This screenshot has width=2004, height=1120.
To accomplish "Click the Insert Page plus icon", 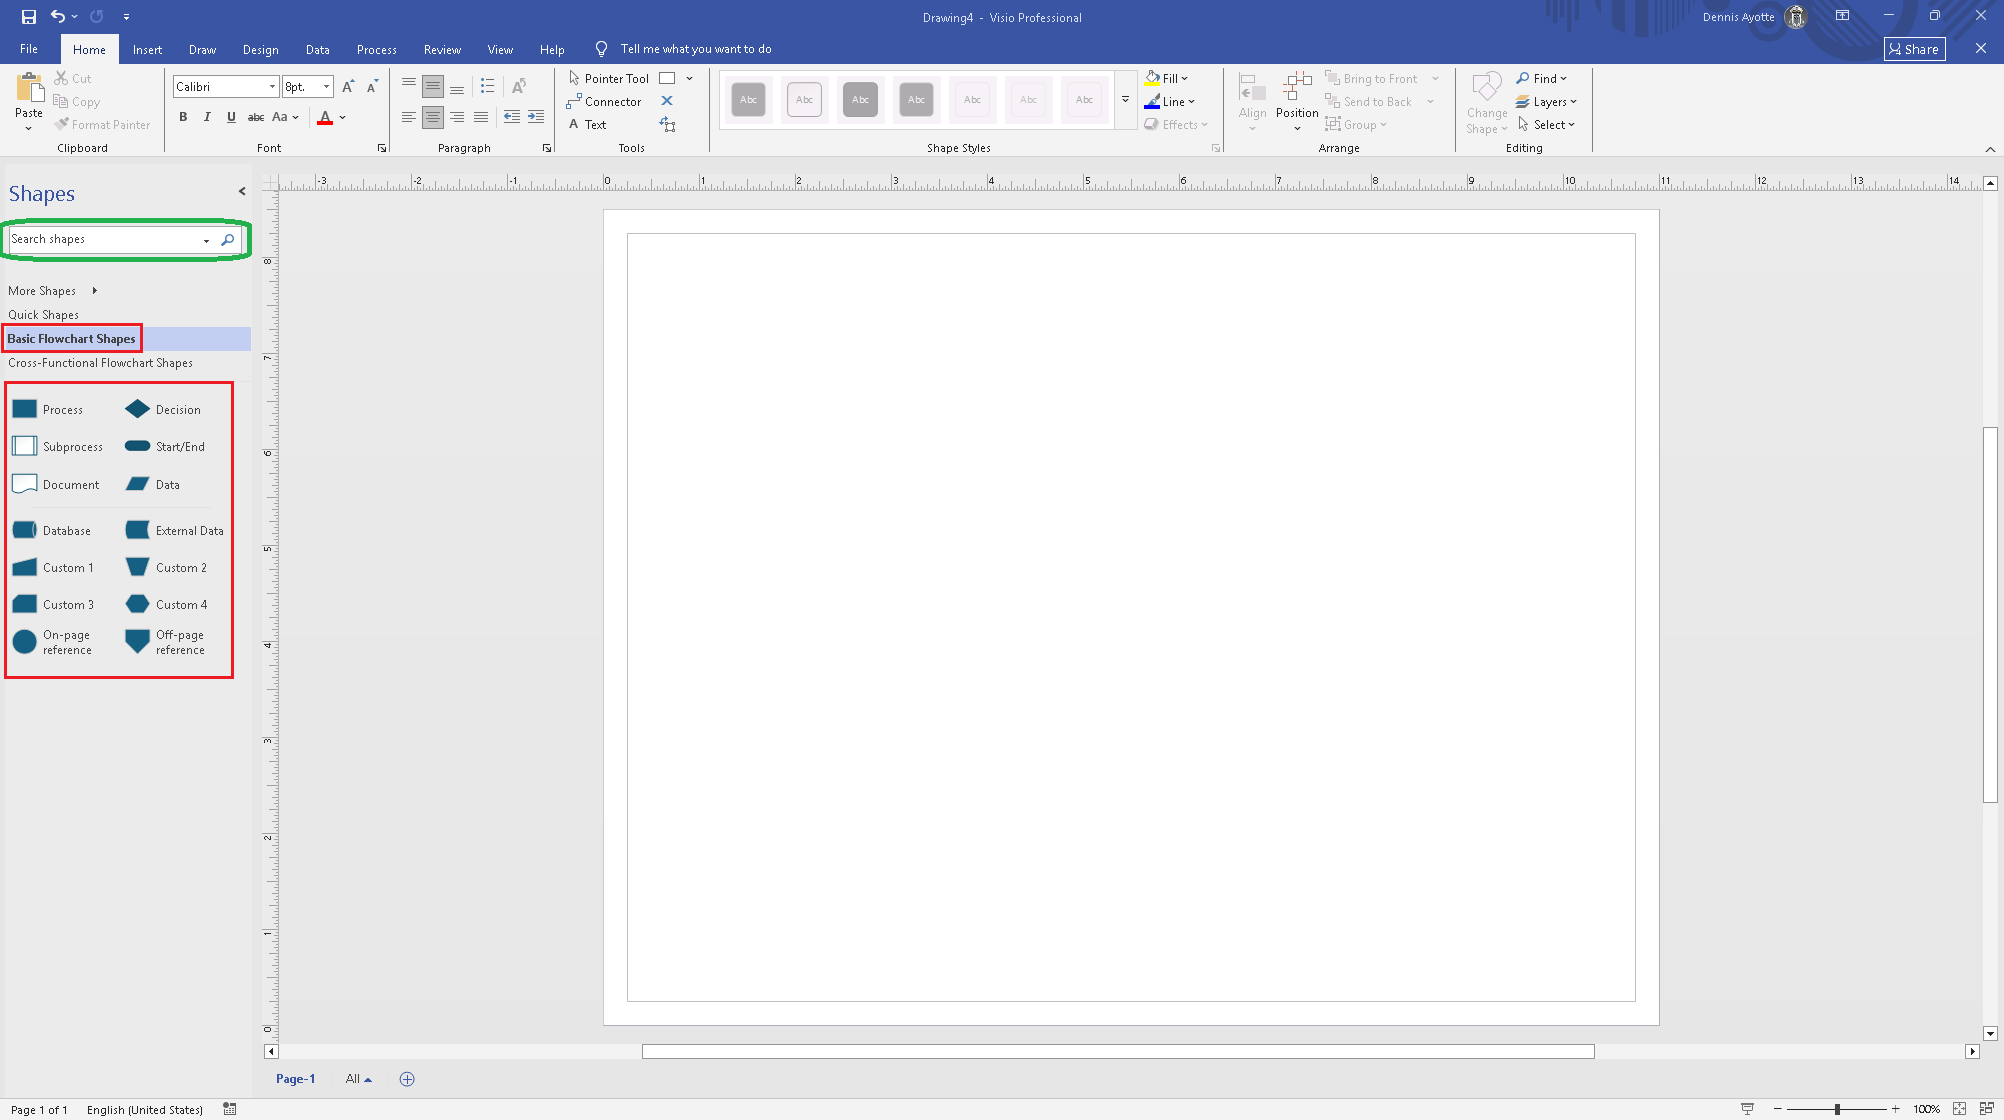I will click(x=407, y=1079).
